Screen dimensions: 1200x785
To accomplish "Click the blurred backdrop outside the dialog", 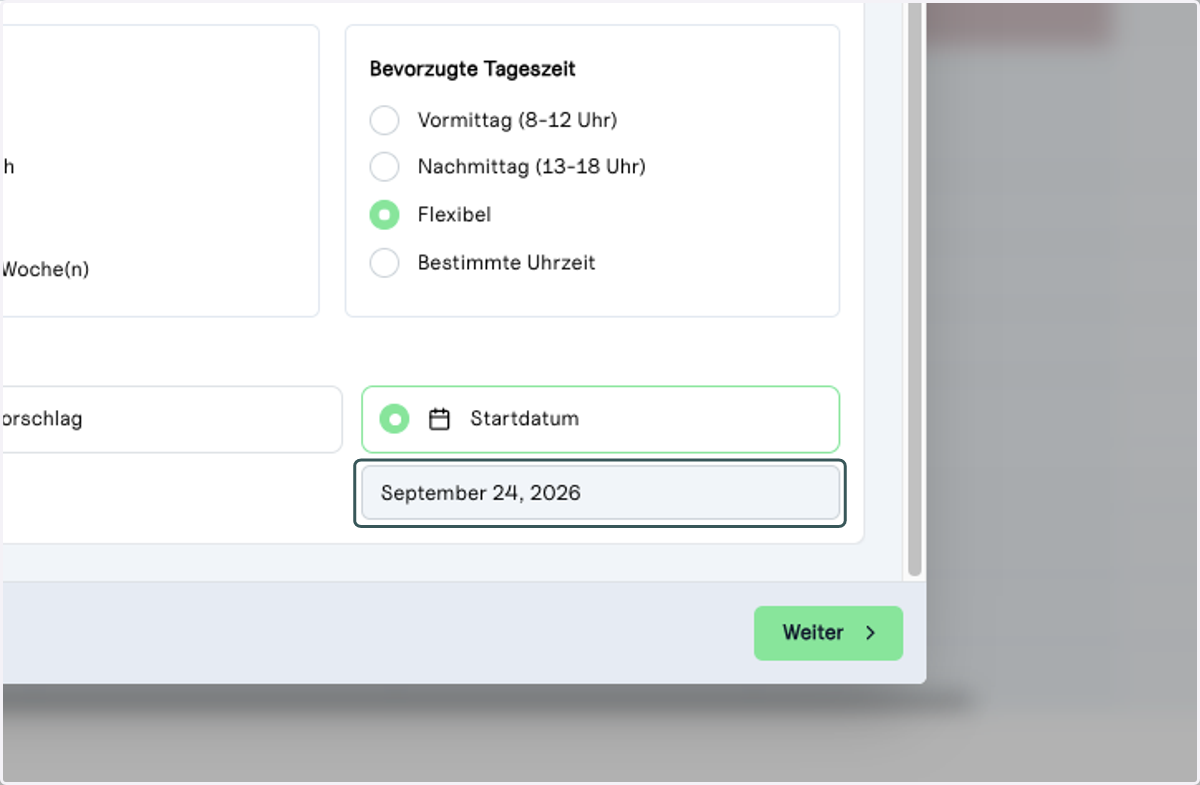I will pyautogui.click(x=1060, y=400).
